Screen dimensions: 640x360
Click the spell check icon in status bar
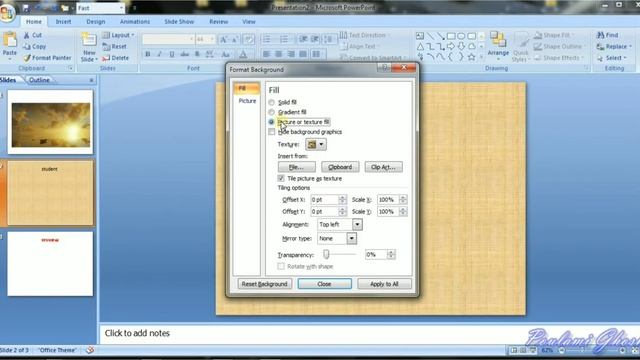tap(90, 350)
